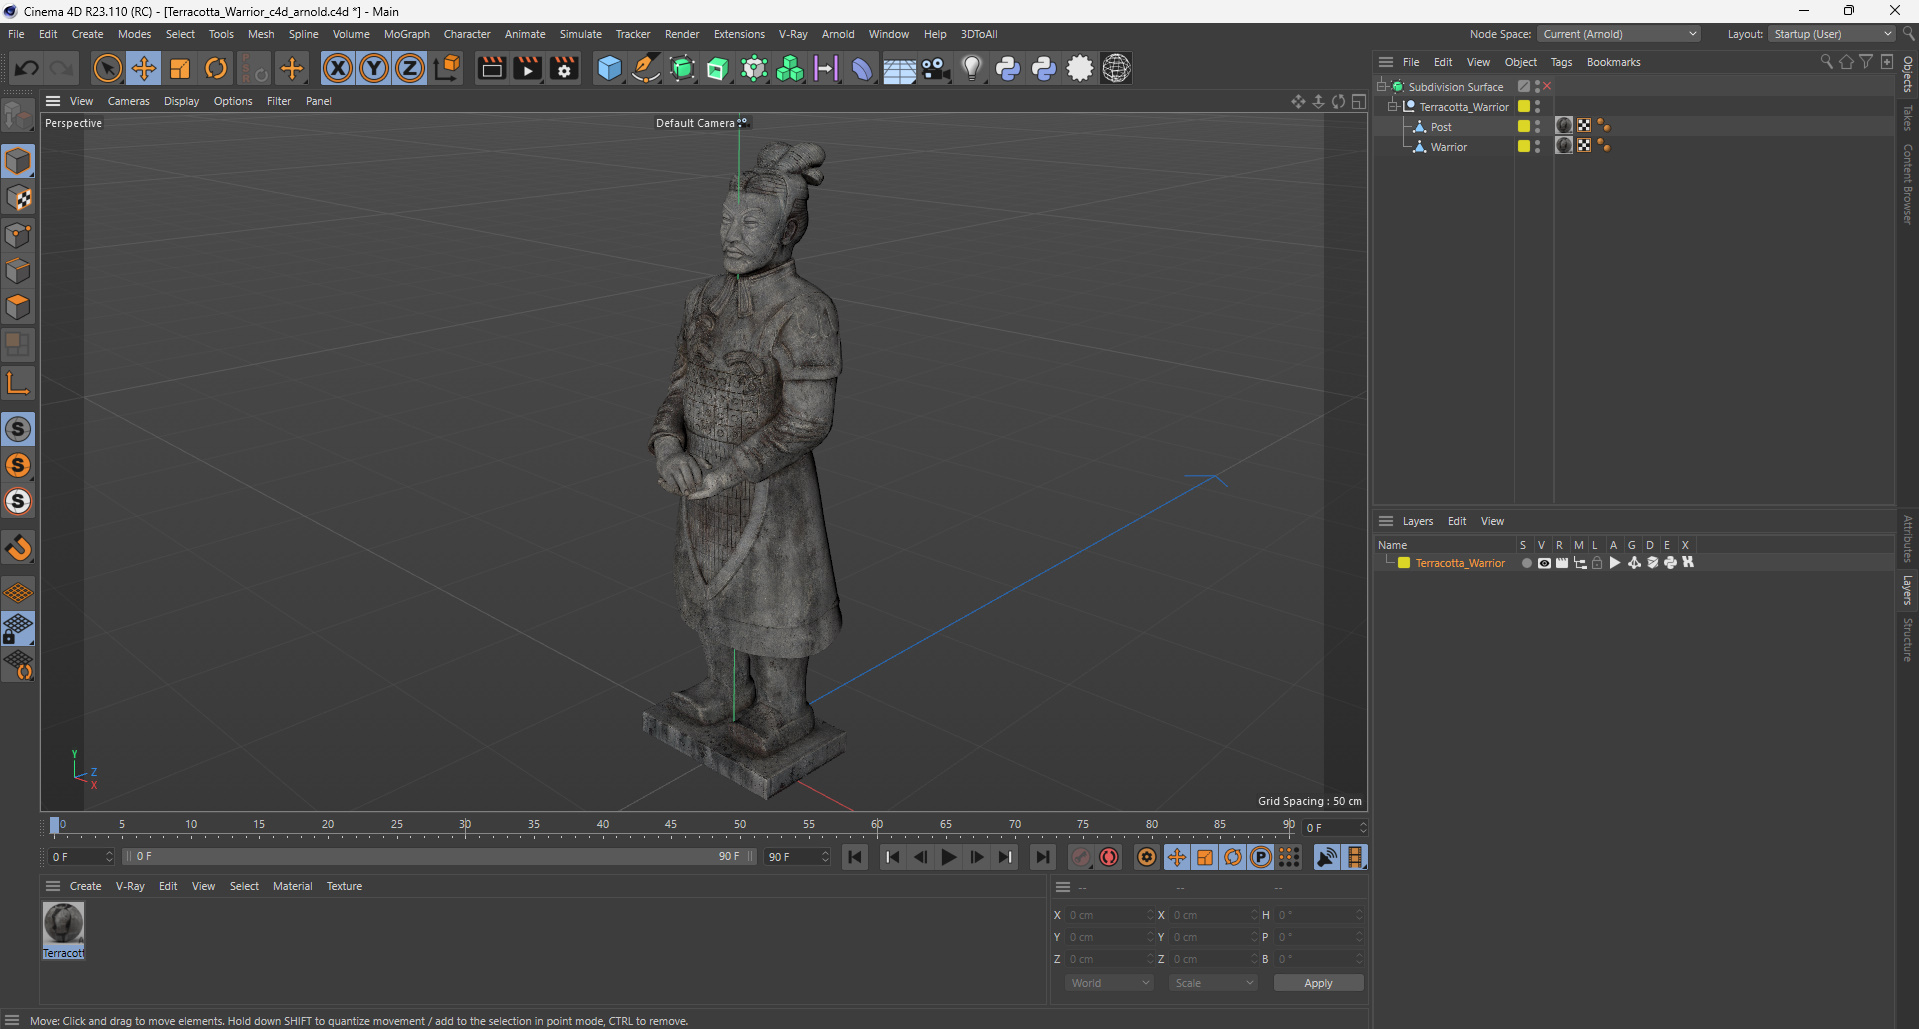The image size is (1919, 1029).
Task: Add a Bend deformer object
Action: (862, 68)
